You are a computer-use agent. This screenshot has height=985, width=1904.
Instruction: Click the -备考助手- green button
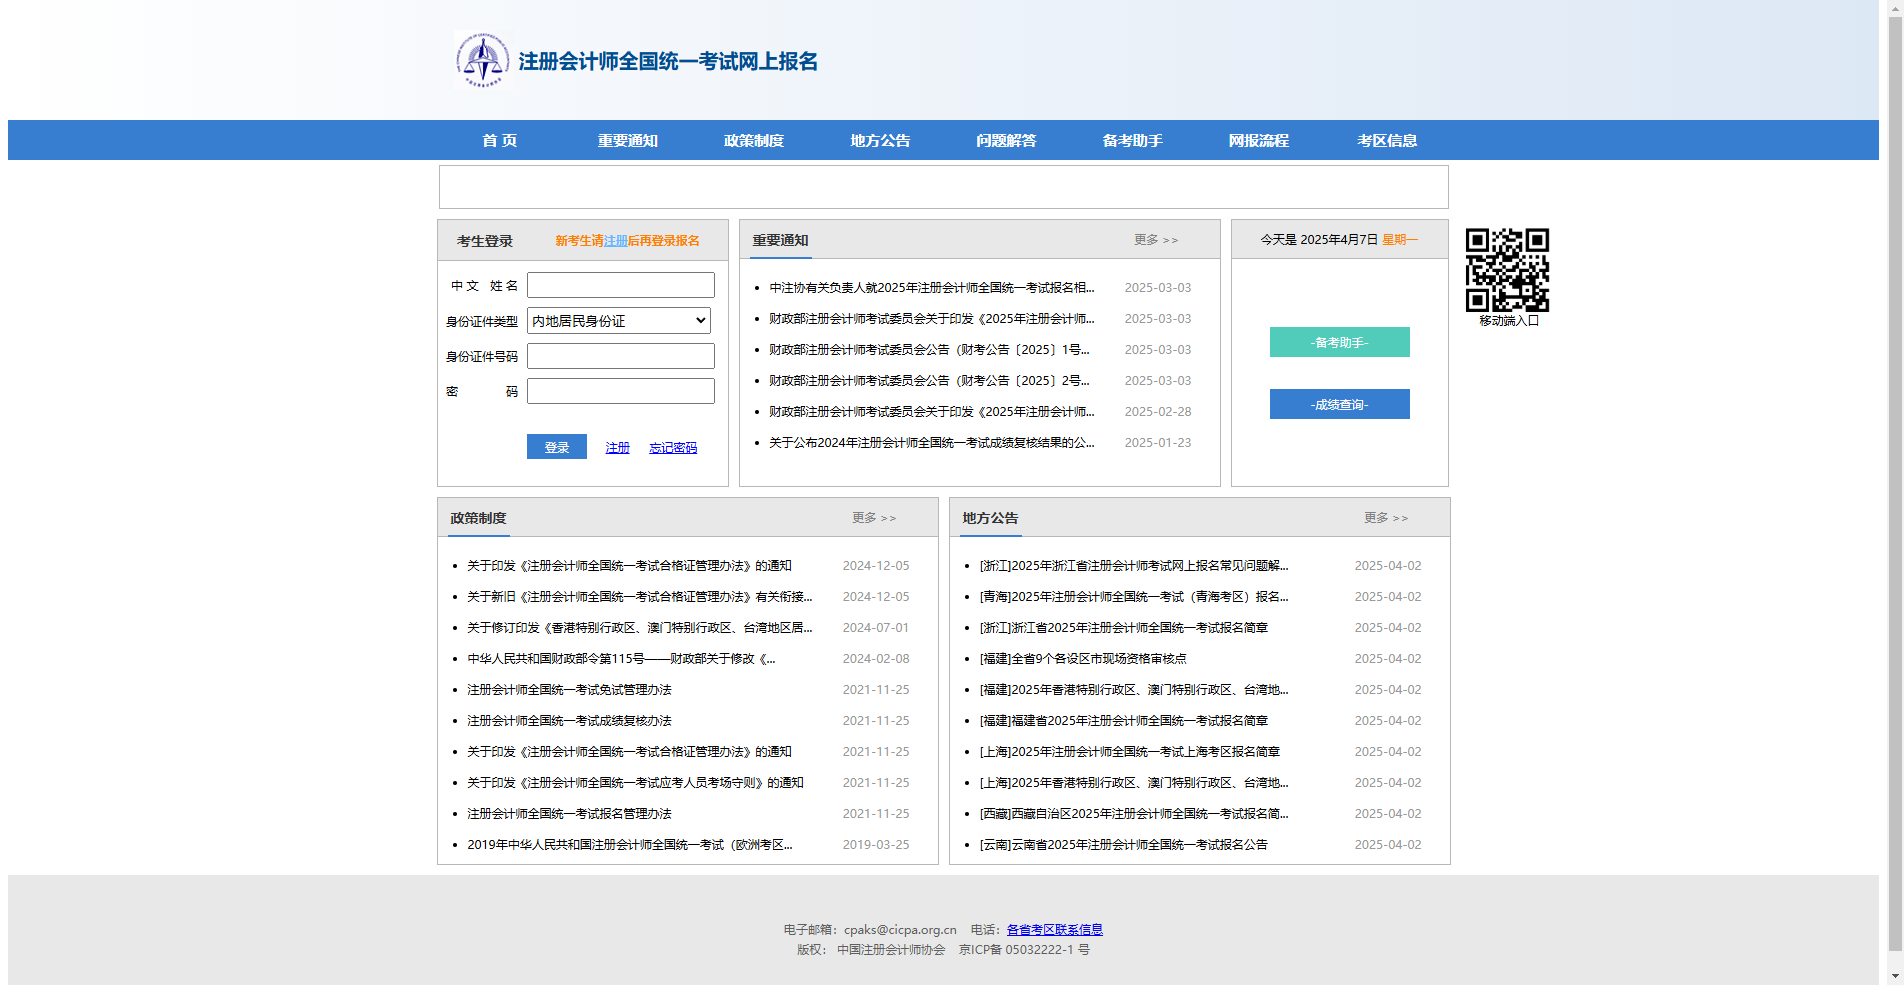[x=1339, y=341]
